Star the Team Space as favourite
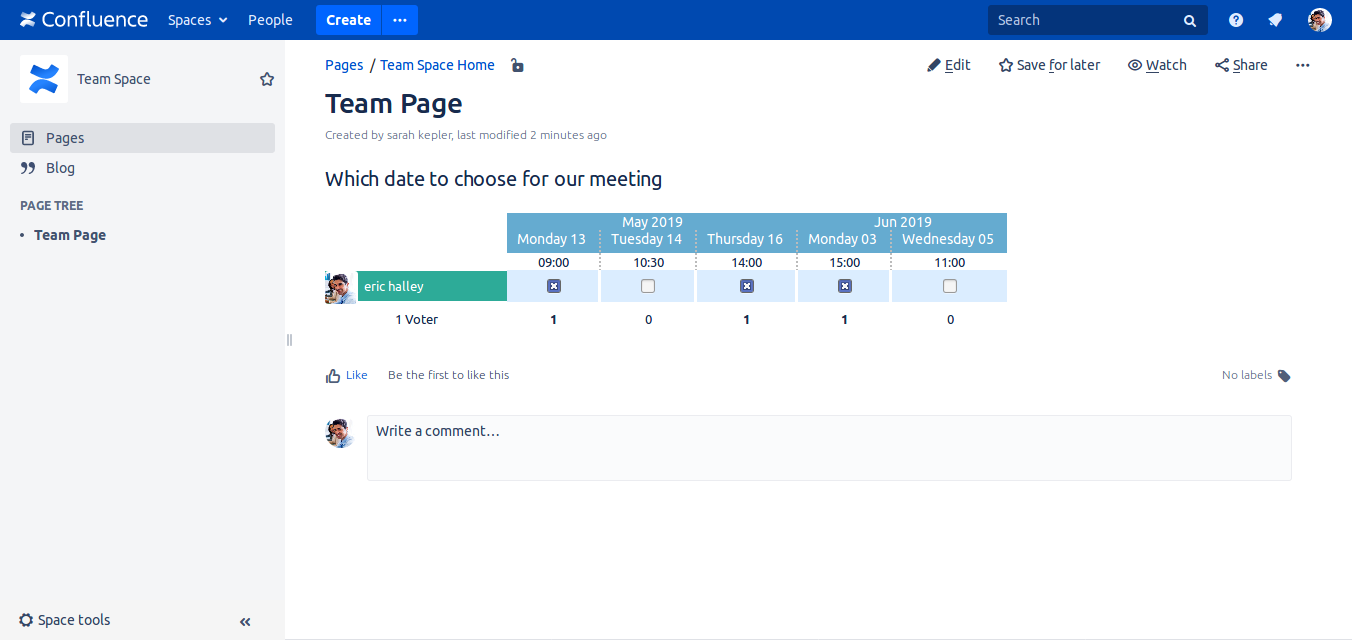Viewport: 1352px width, 640px height. tap(267, 79)
